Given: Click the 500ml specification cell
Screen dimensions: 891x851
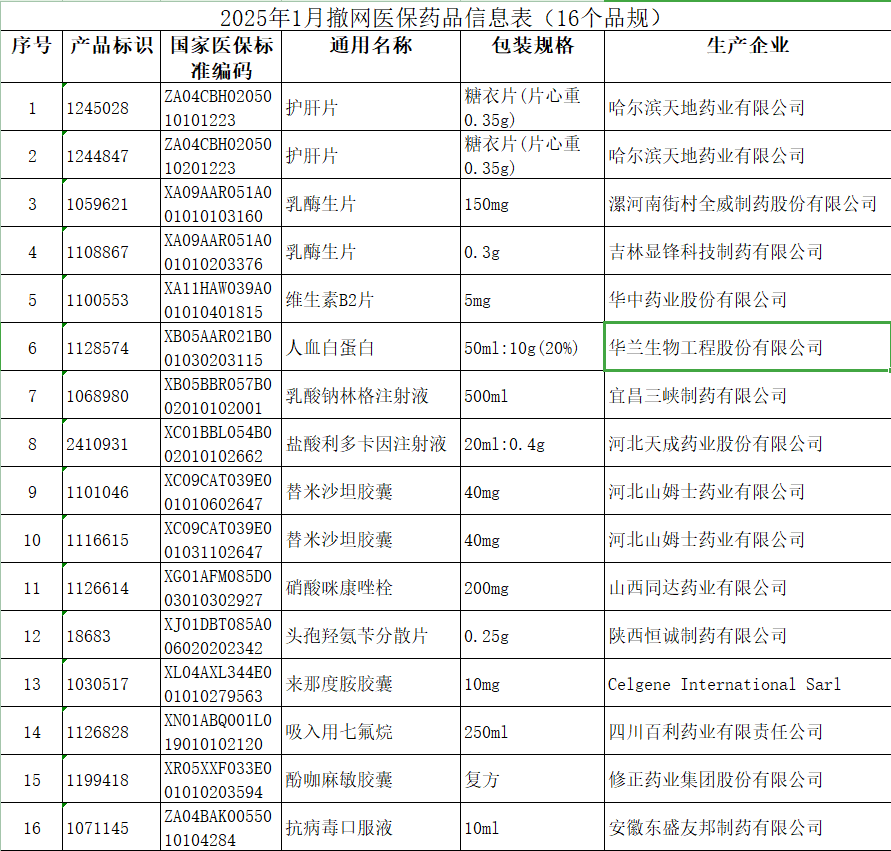Looking at the screenshot, I should 532,395.
